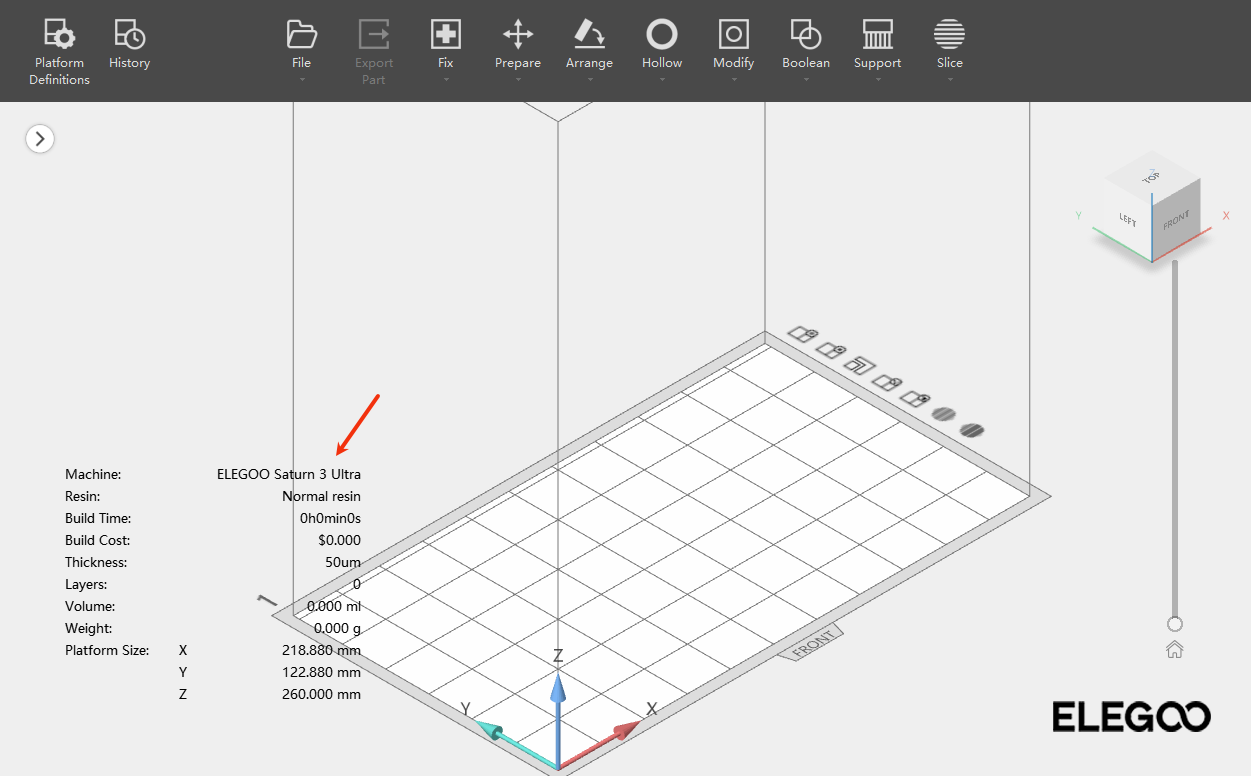Viewport: 1251px width, 776px height.
Task: Click the Machine: label
Action: click(x=93, y=474)
